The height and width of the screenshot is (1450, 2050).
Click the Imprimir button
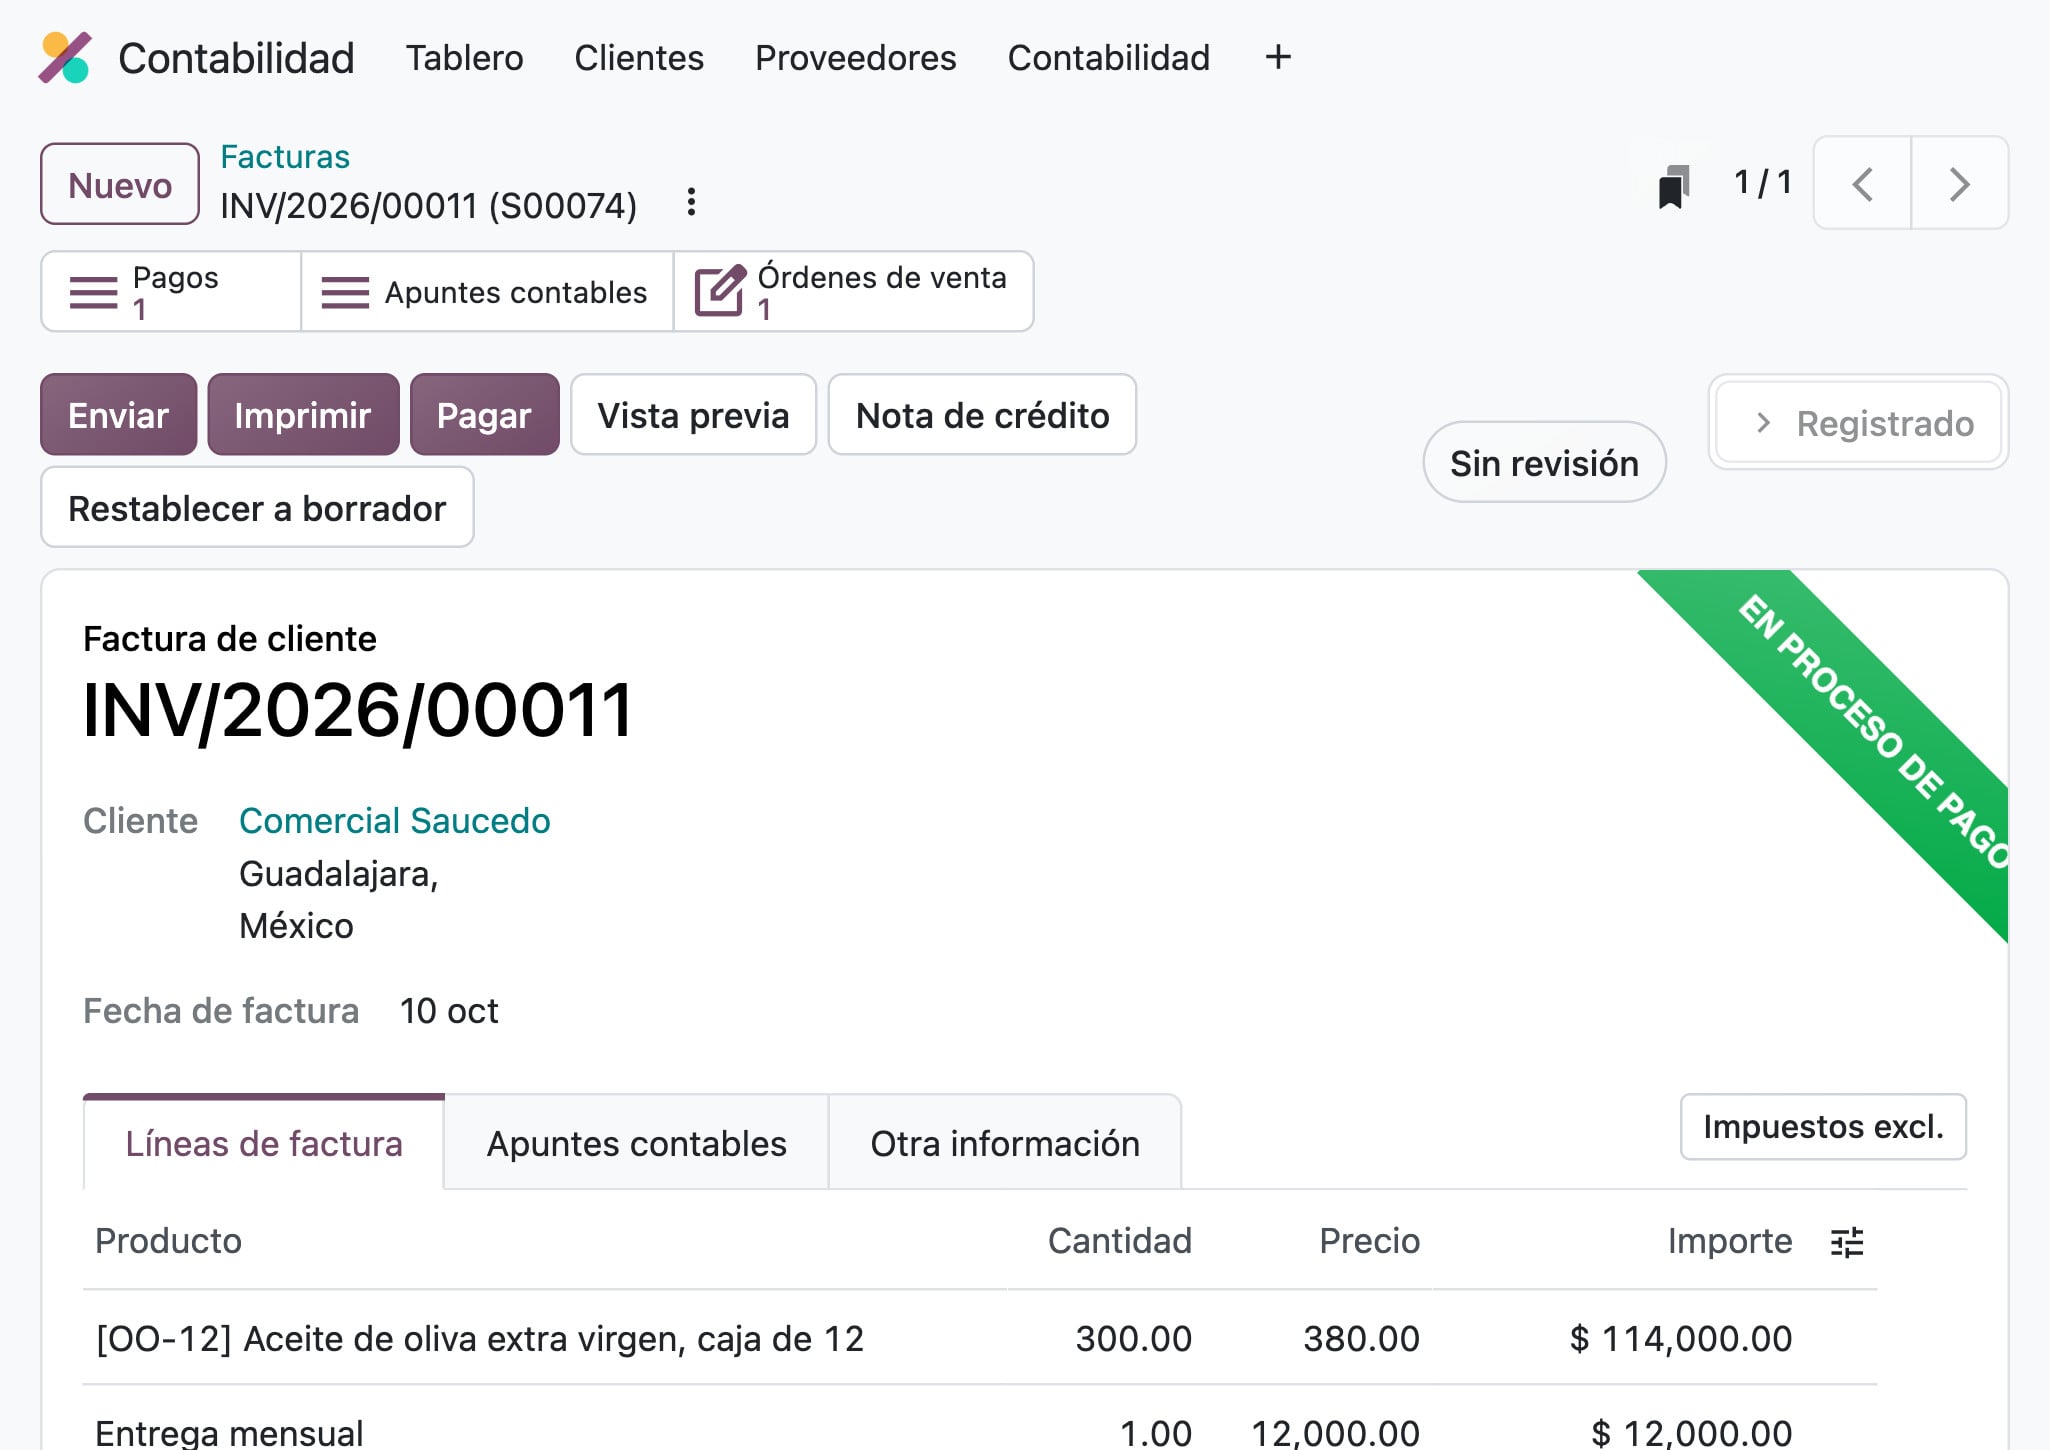pos(303,415)
